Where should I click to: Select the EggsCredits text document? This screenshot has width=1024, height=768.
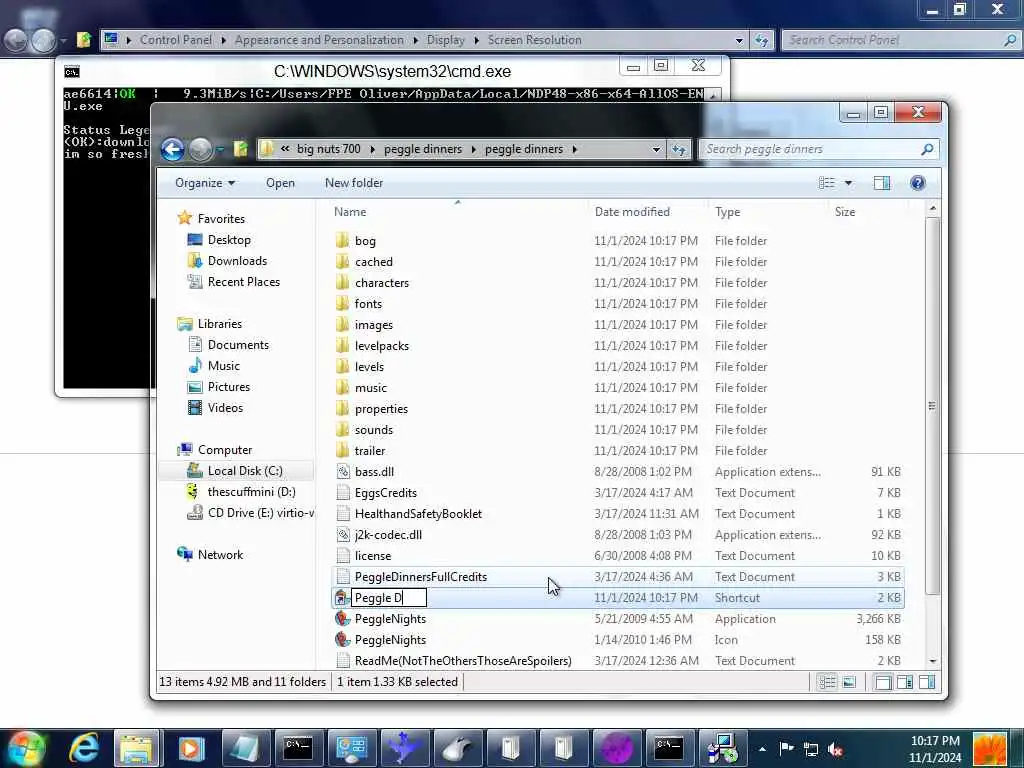(x=385, y=492)
